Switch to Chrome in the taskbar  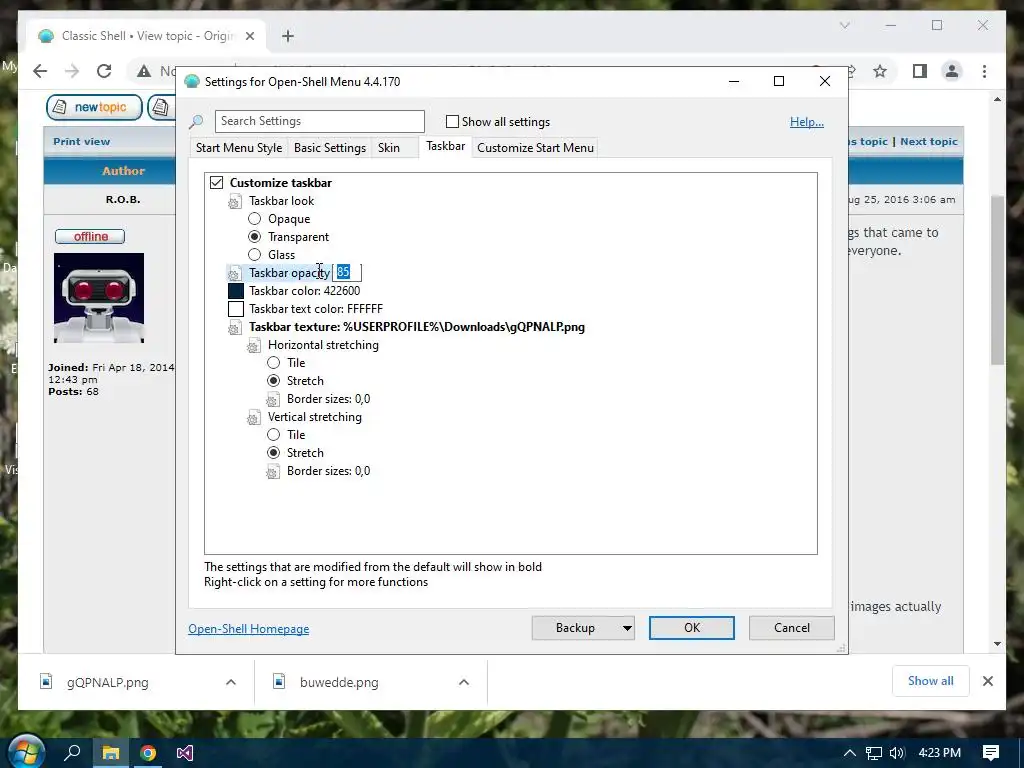[x=148, y=753]
